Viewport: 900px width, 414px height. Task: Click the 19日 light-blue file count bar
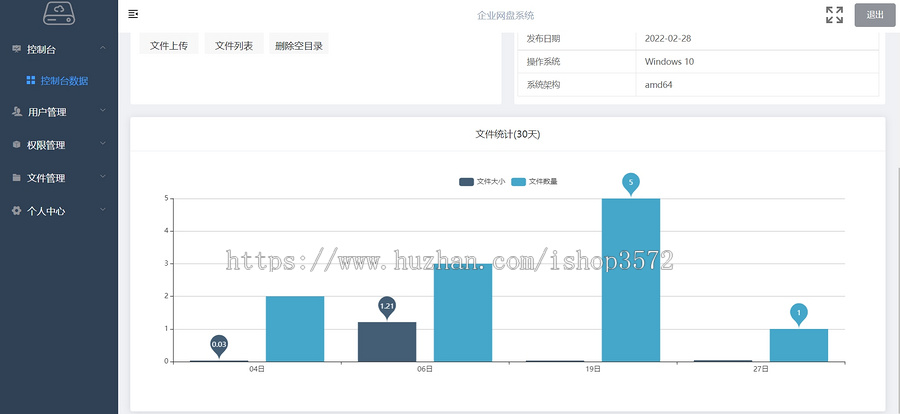(x=631, y=280)
